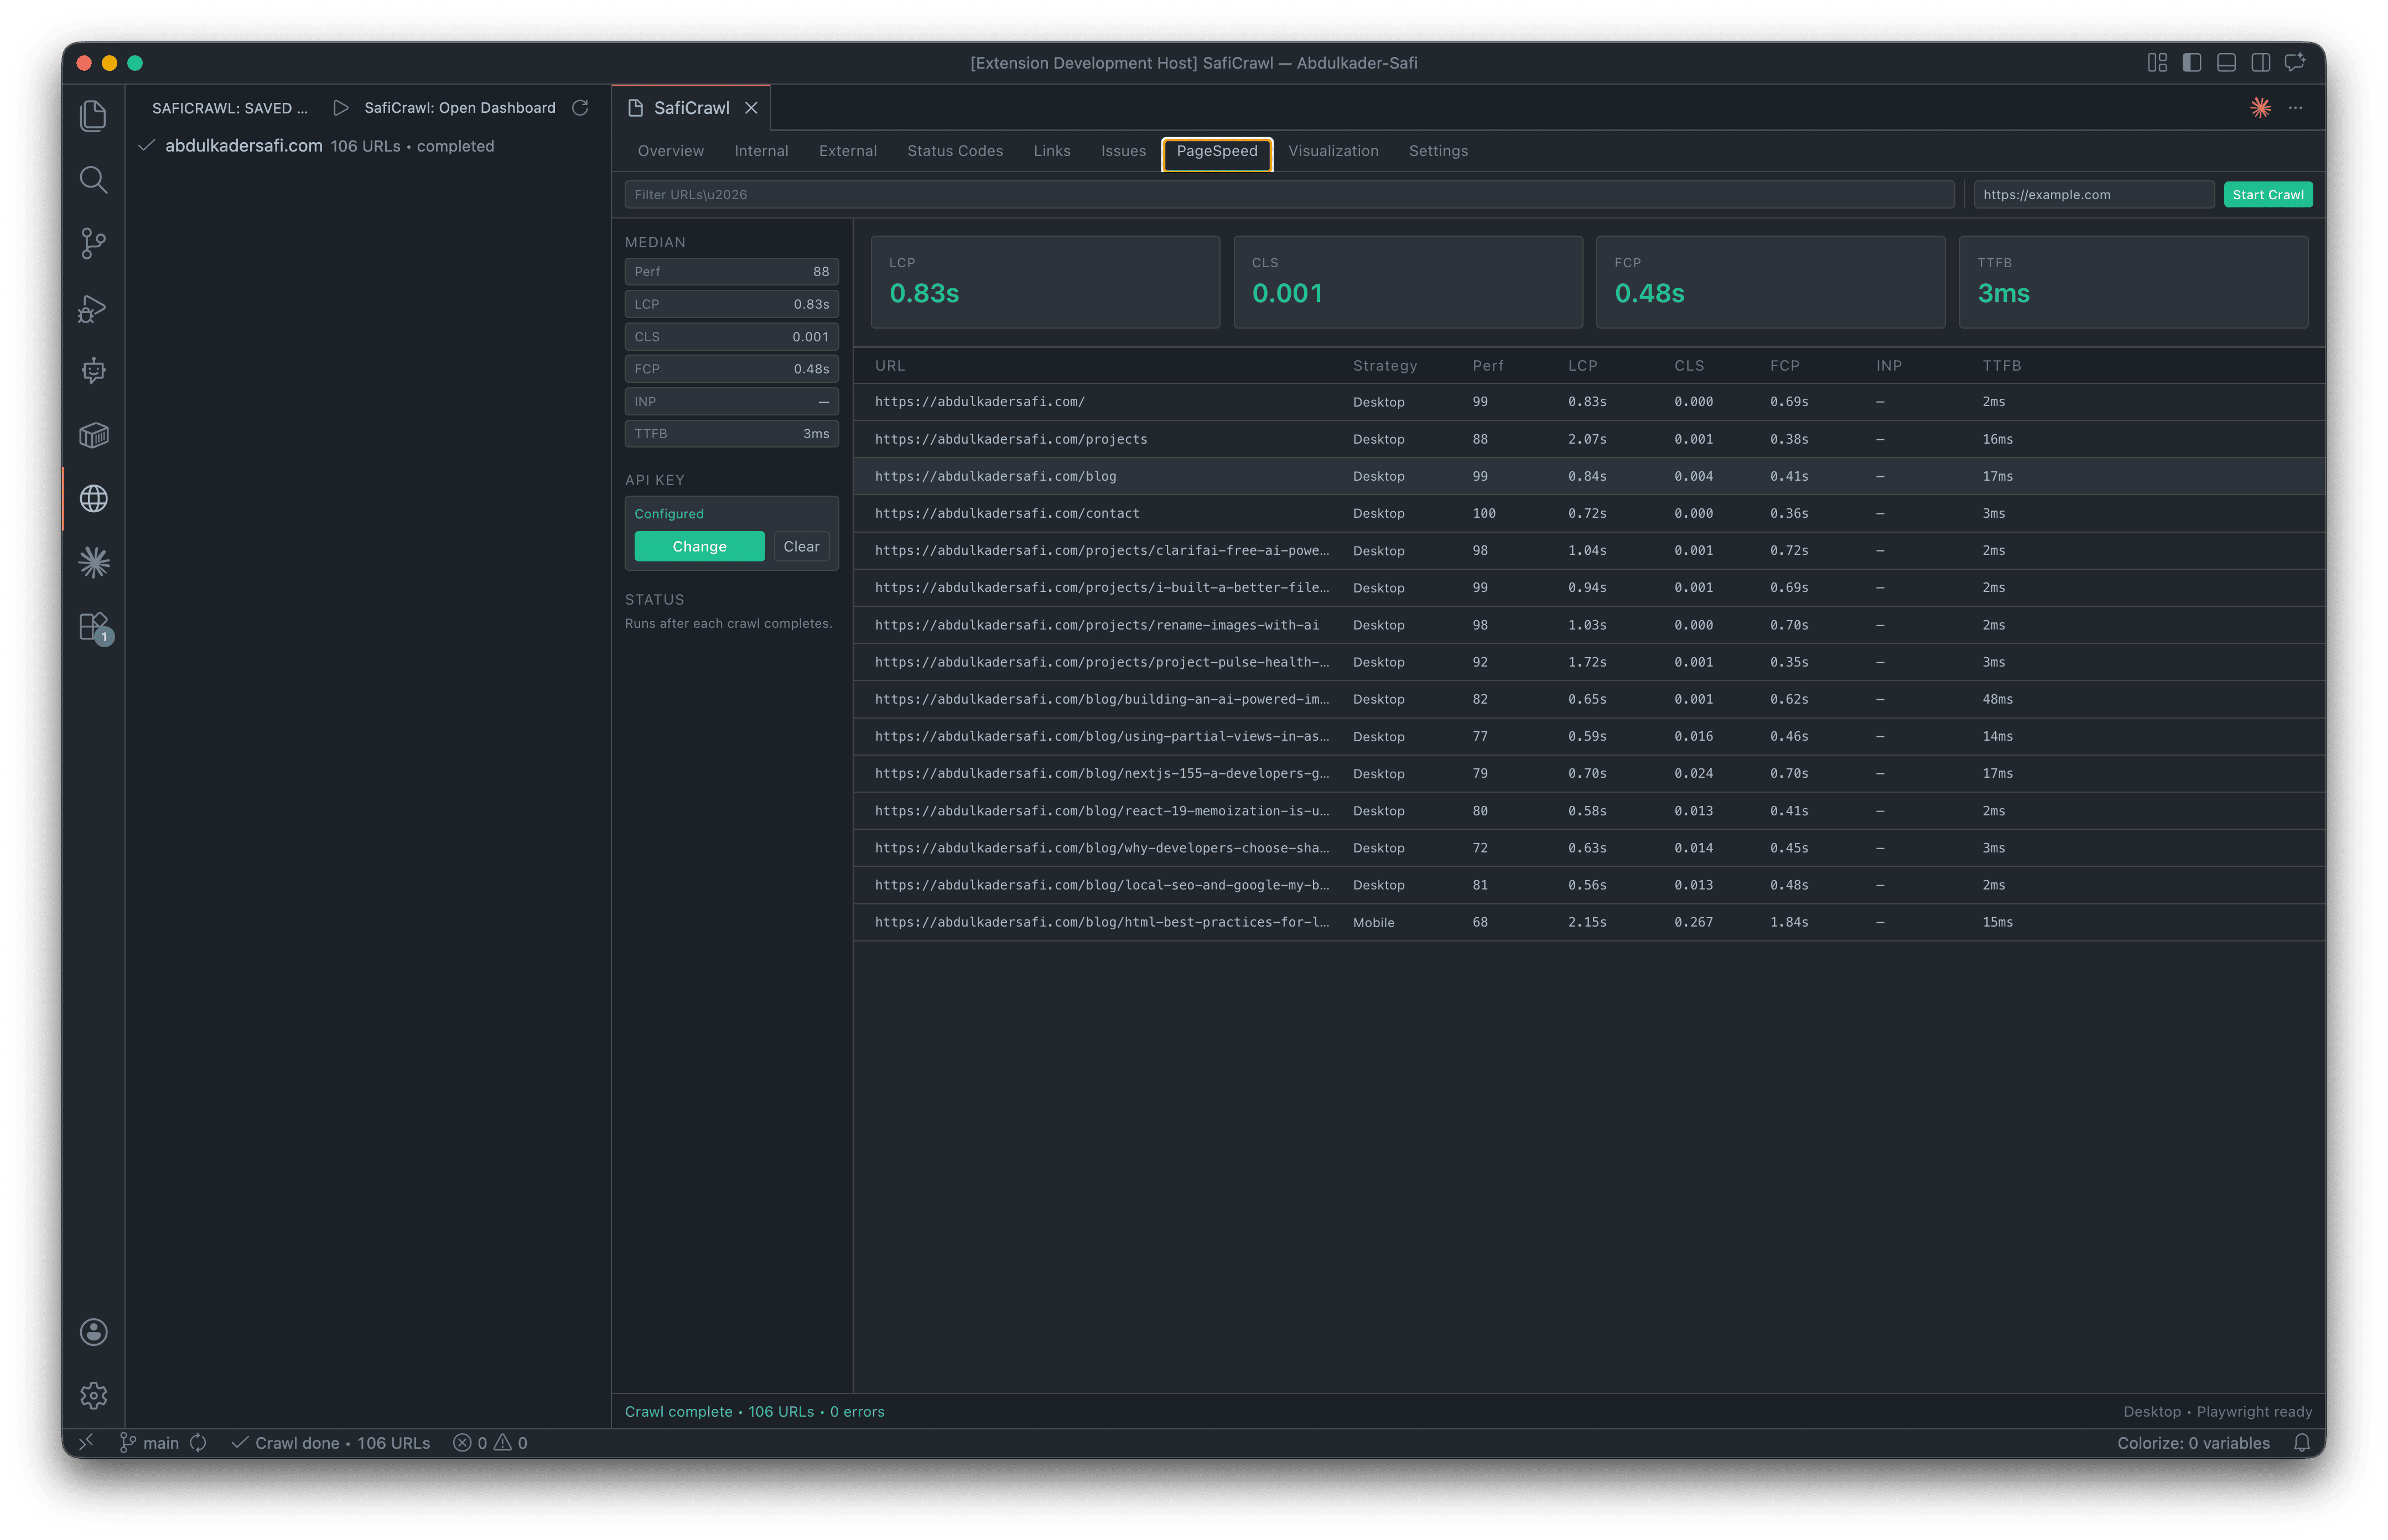Toggle the primary sidebar visibility icon
The height and width of the screenshot is (1540, 2388).
pos(2192,62)
